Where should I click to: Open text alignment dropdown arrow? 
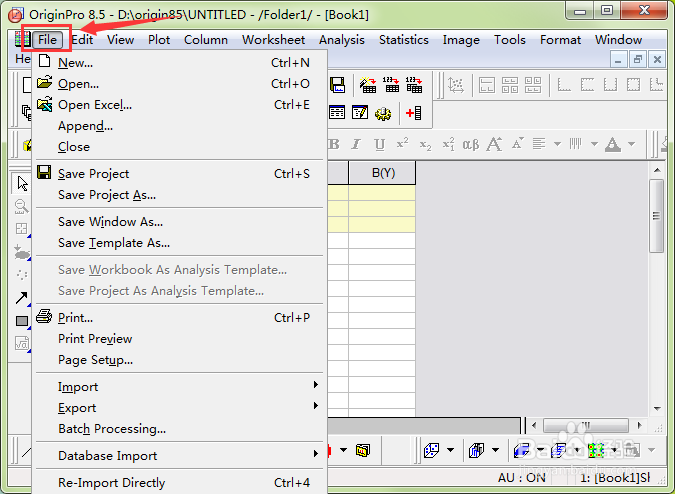[557, 144]
